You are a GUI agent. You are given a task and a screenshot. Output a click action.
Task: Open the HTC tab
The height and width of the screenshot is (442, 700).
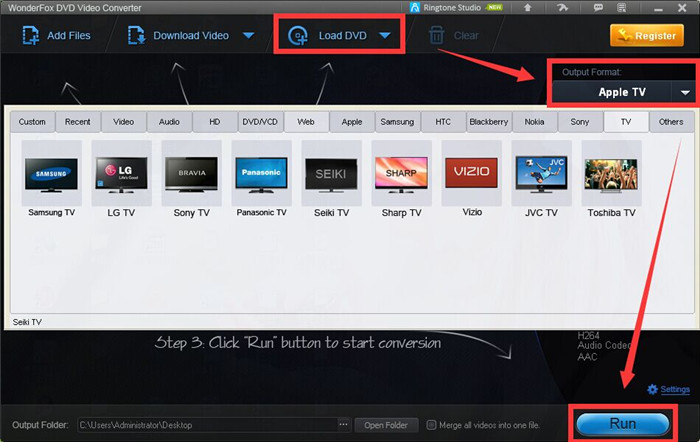click(443, 122)
